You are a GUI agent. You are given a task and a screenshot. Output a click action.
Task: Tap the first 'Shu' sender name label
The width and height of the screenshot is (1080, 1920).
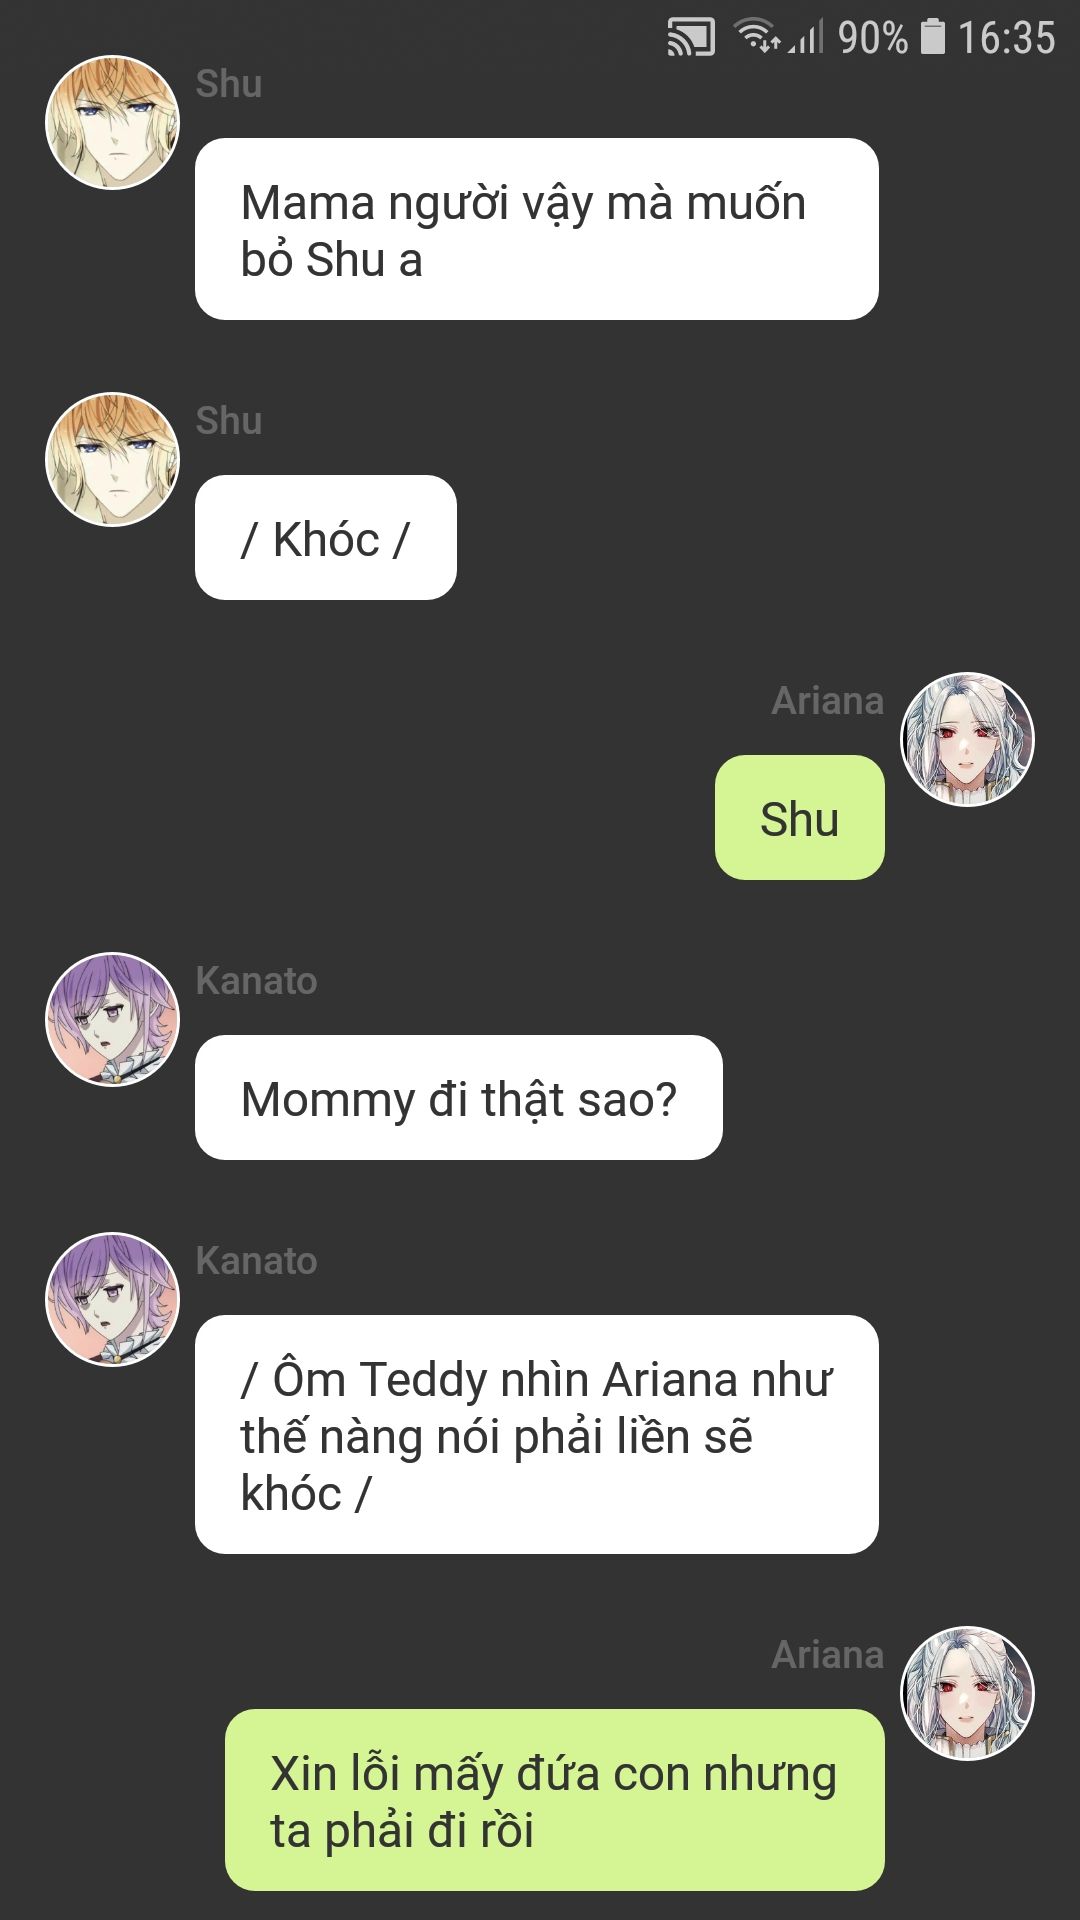[229, 84]
